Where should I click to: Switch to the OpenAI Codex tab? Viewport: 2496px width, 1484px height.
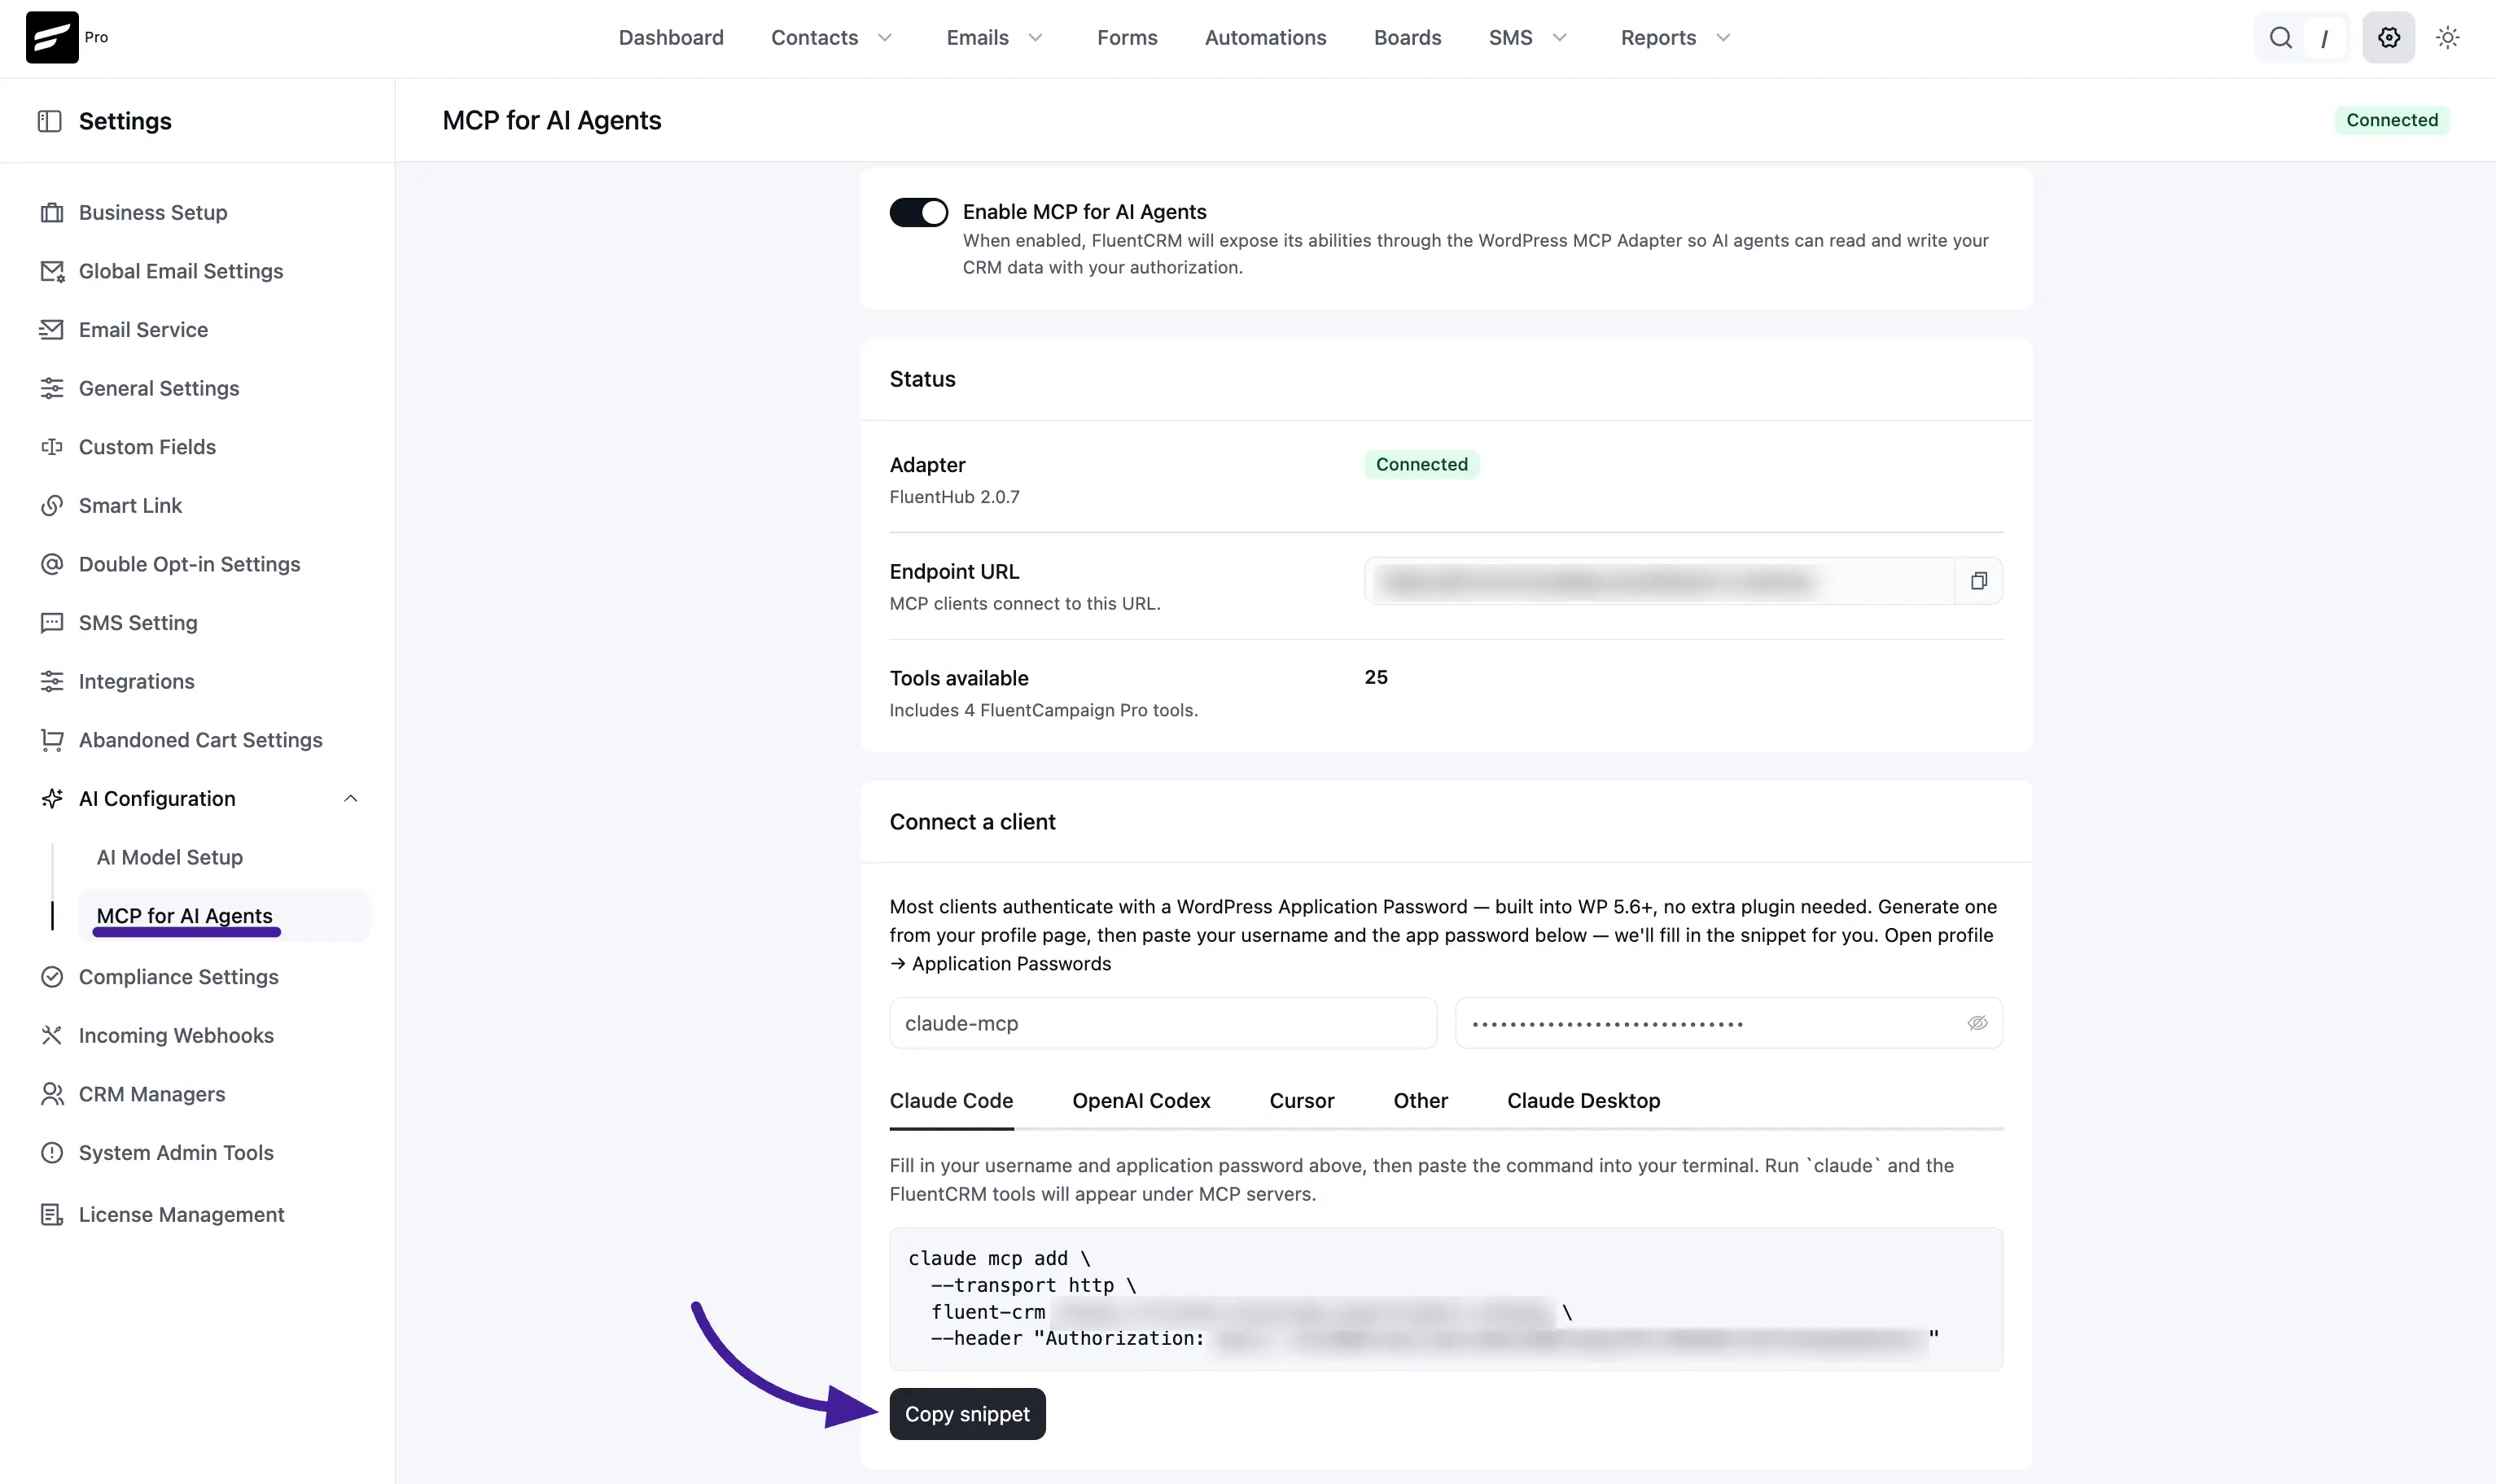[1141, 1101]
